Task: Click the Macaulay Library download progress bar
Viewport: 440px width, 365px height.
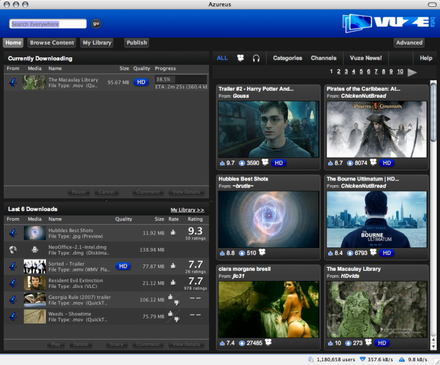Action: [x=181, y=79]
